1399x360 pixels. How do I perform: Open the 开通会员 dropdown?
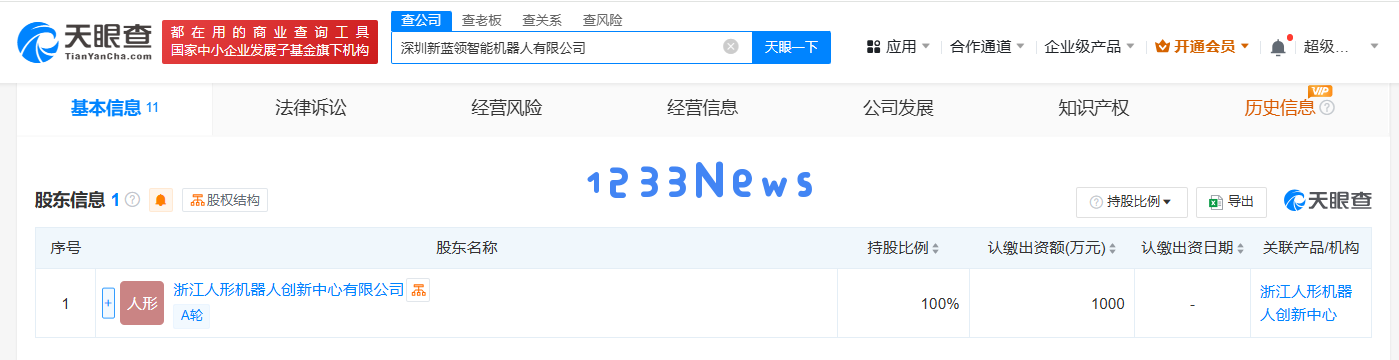1202,46
